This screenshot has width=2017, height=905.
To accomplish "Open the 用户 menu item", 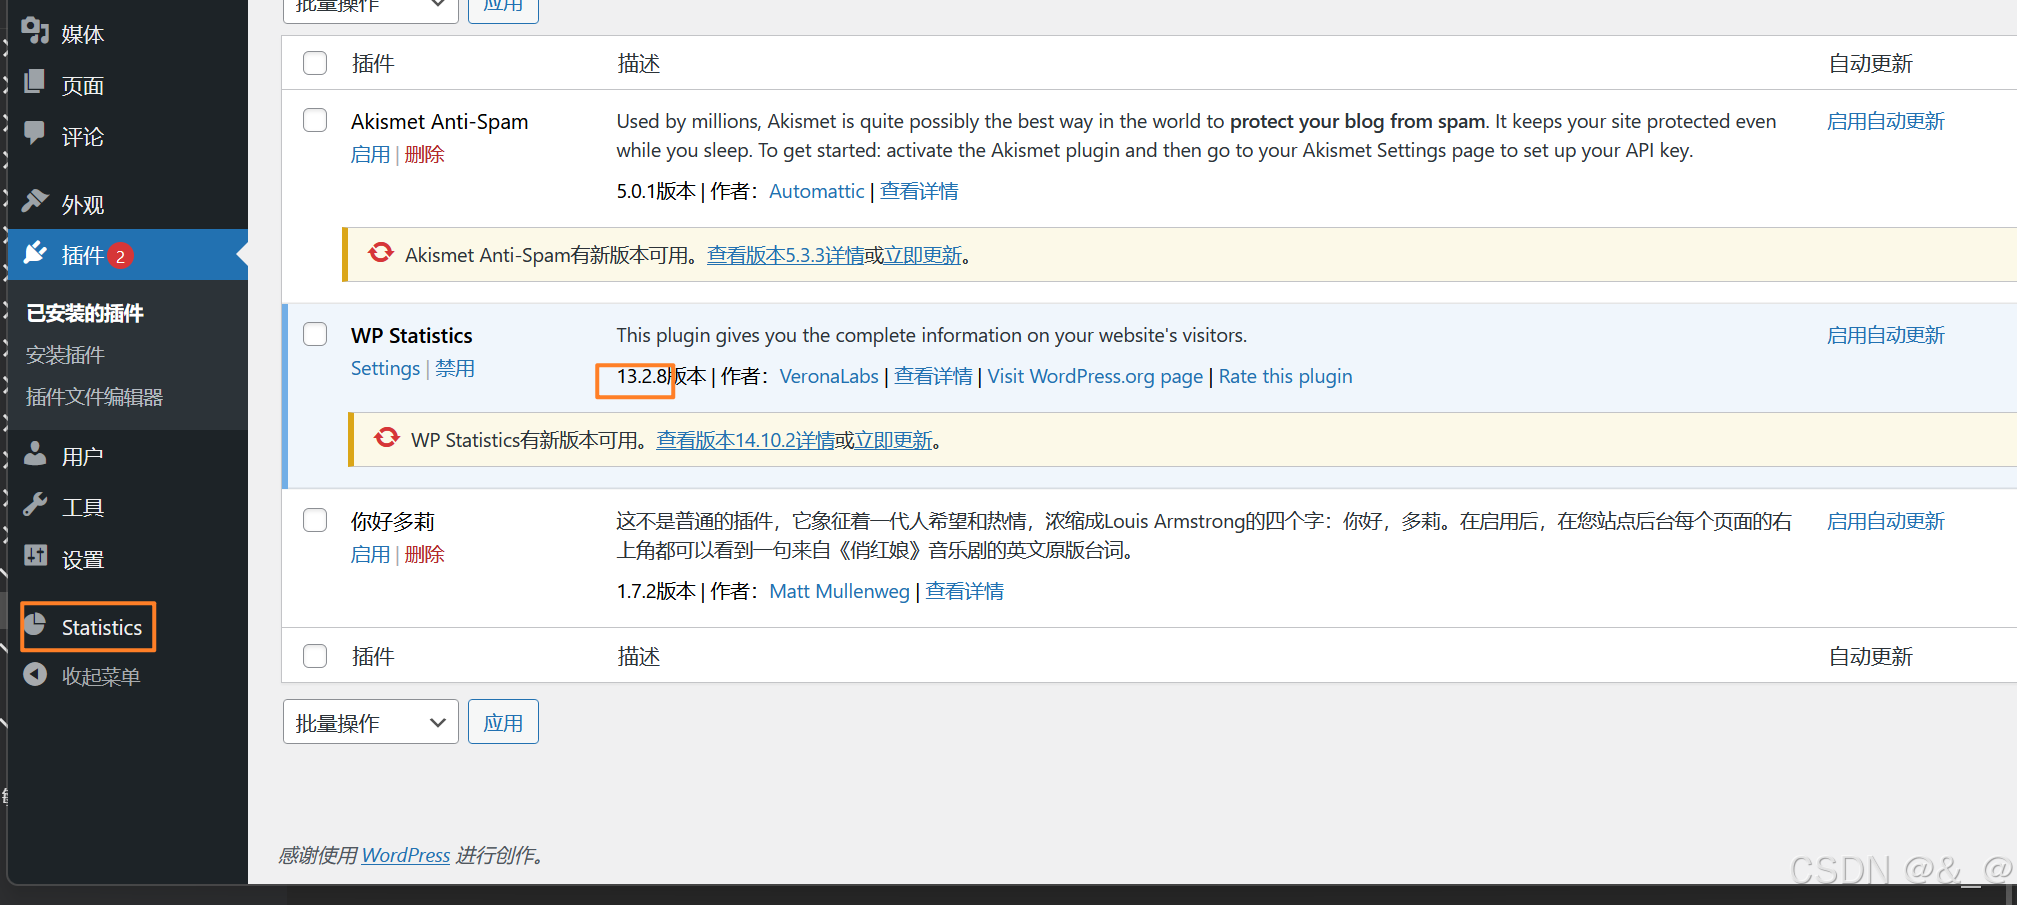I will pyautogui.click(x=83, y=457).
